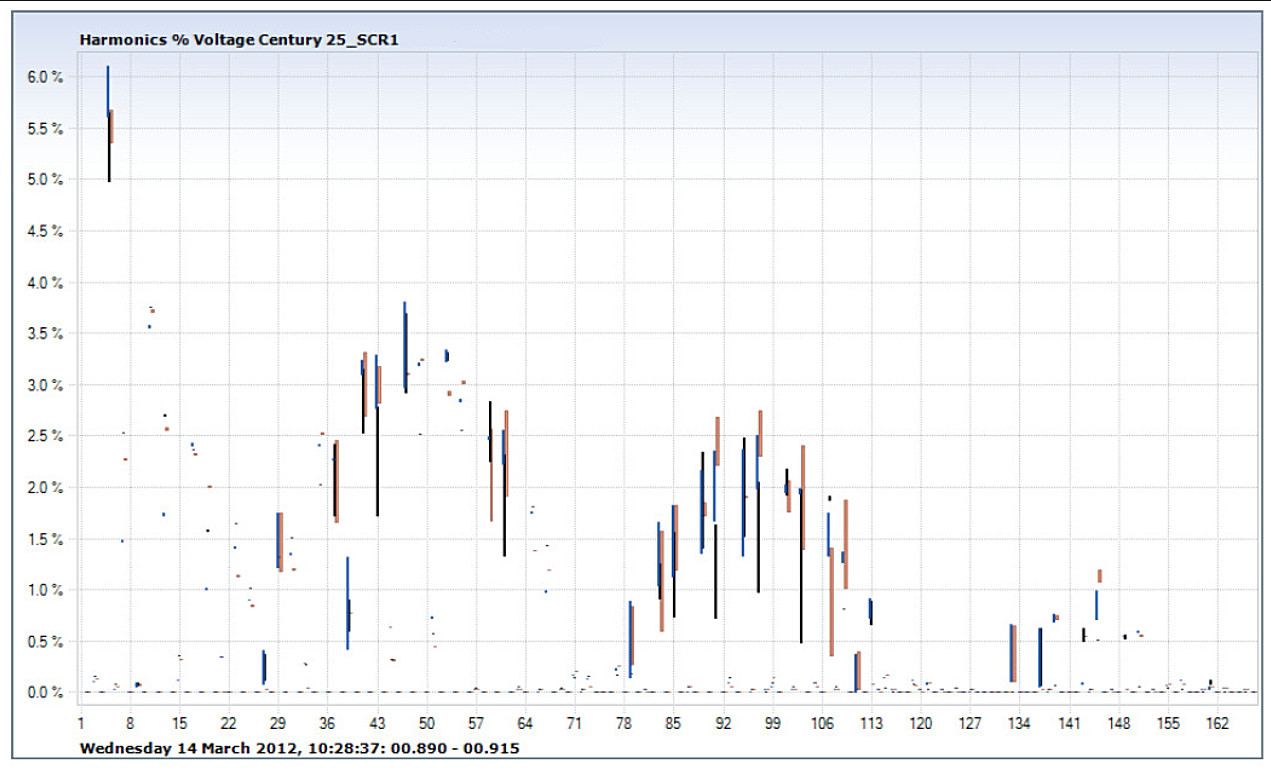
Task: Click harmonic number '92' on x-axis
Action: coord(724,722)
